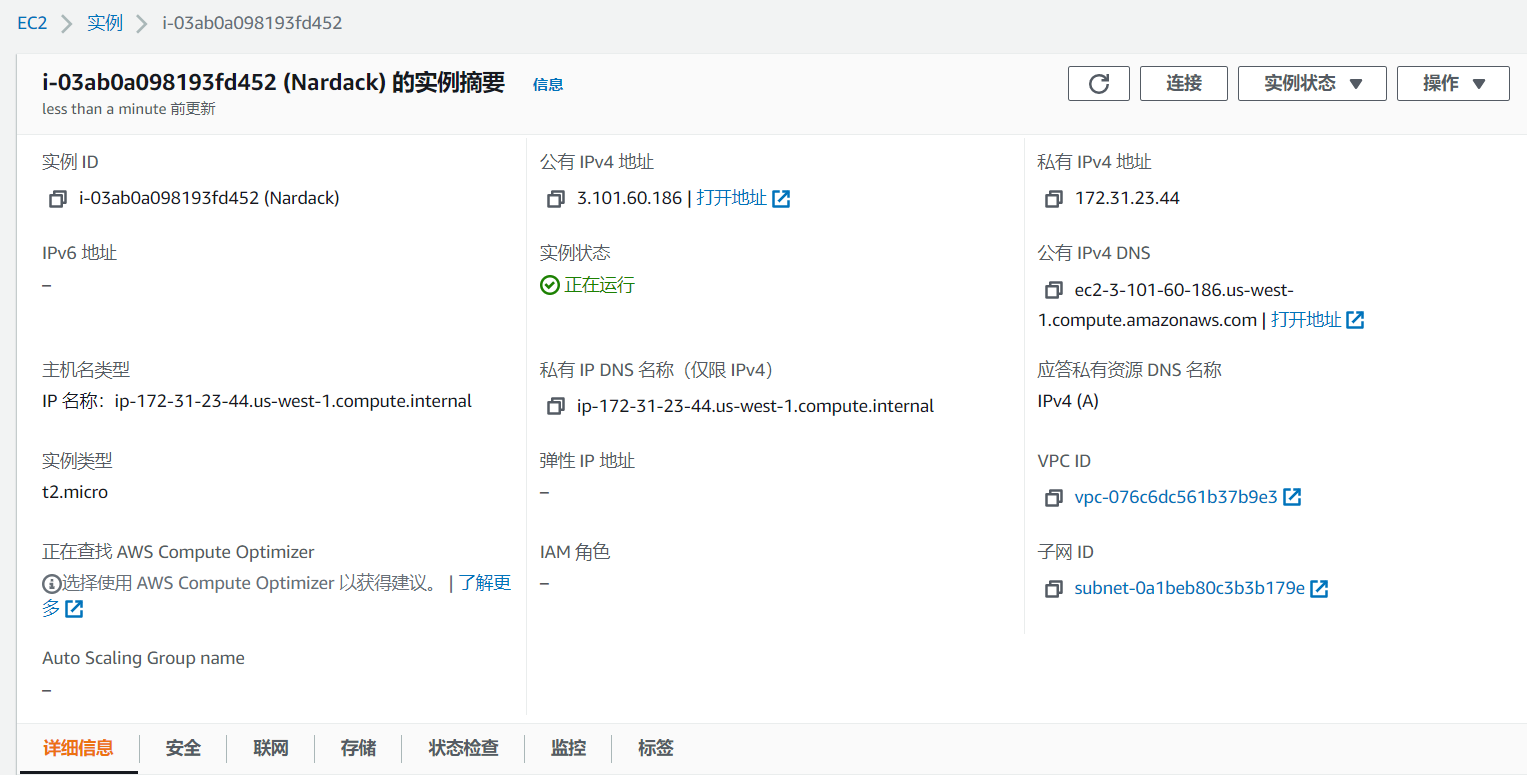Copy private IP DNS name ip-172-31-23-44
Screen dimensions: 1527x775
(x=556, y=407)
